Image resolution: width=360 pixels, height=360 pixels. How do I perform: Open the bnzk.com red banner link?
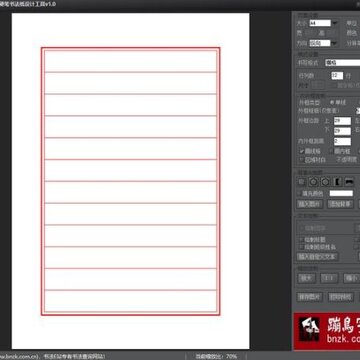click(327, 332)
